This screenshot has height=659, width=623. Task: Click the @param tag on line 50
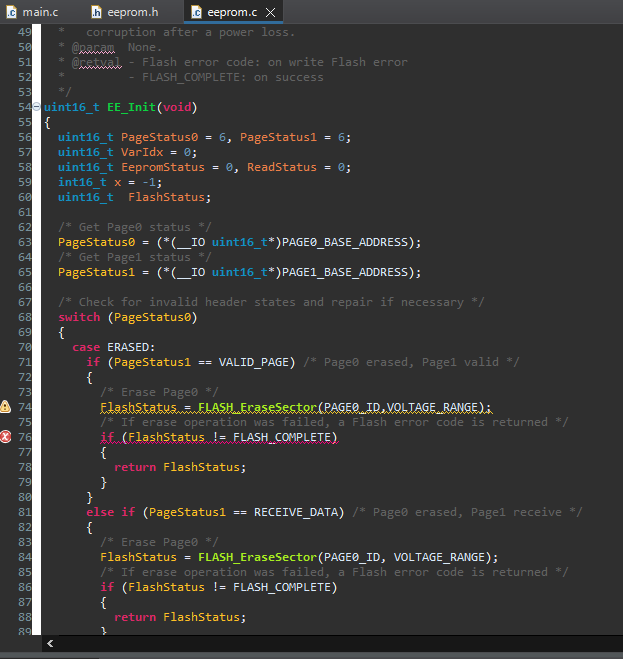click(93, 47)
